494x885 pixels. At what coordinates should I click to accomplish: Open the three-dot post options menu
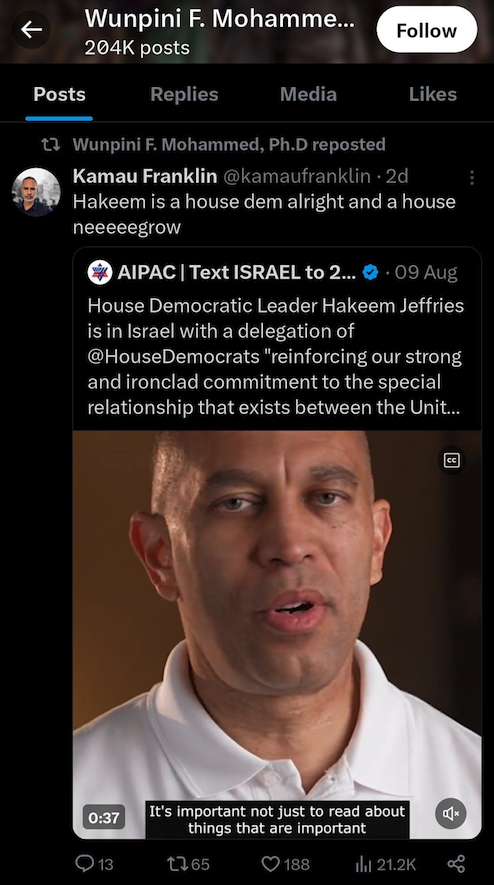click(472, 178)
